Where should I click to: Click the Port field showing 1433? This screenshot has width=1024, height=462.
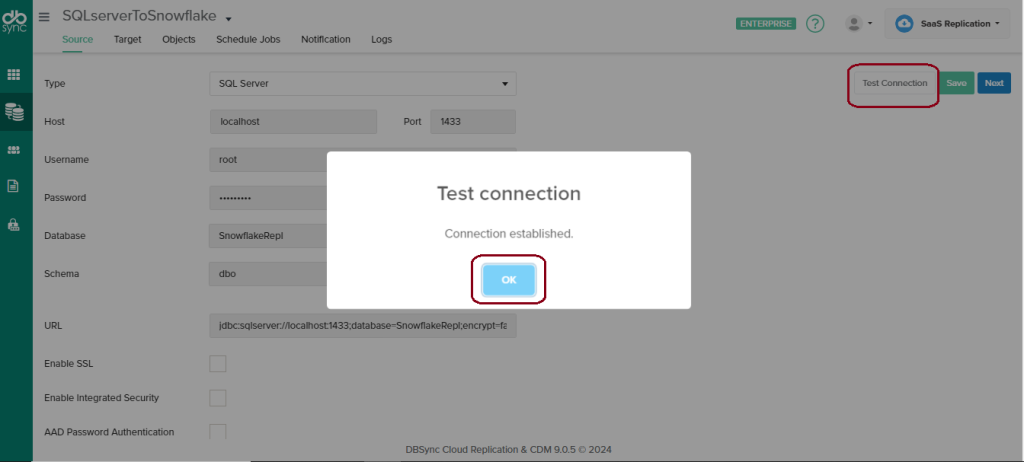pos(473,122)
